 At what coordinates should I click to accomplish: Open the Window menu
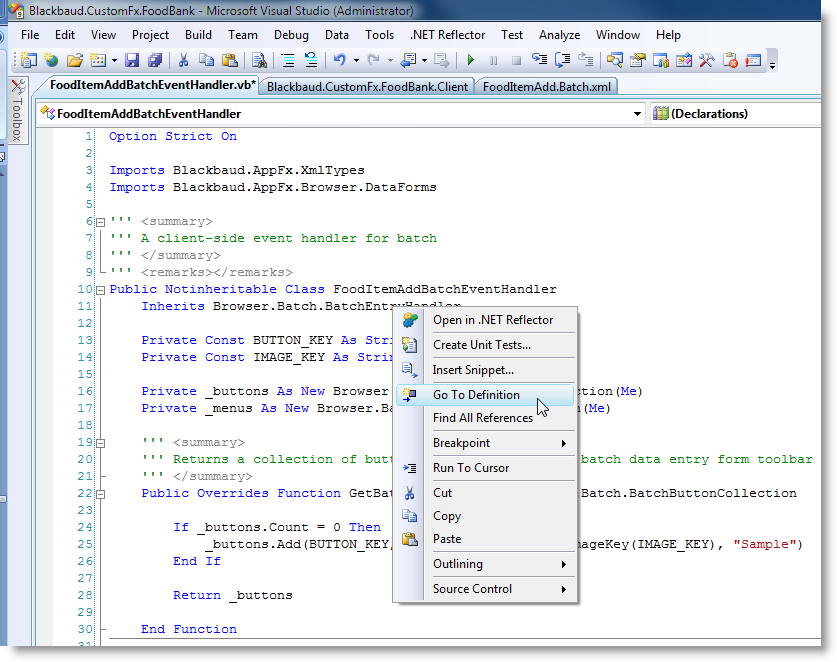click(x=618, y=35)
